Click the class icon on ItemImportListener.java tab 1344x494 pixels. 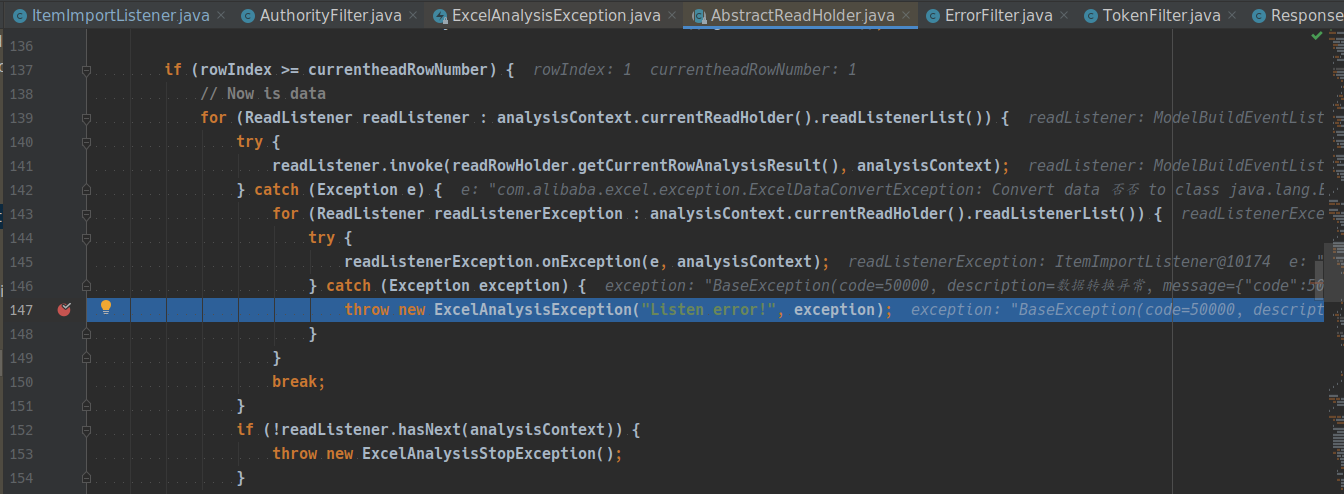20,16
